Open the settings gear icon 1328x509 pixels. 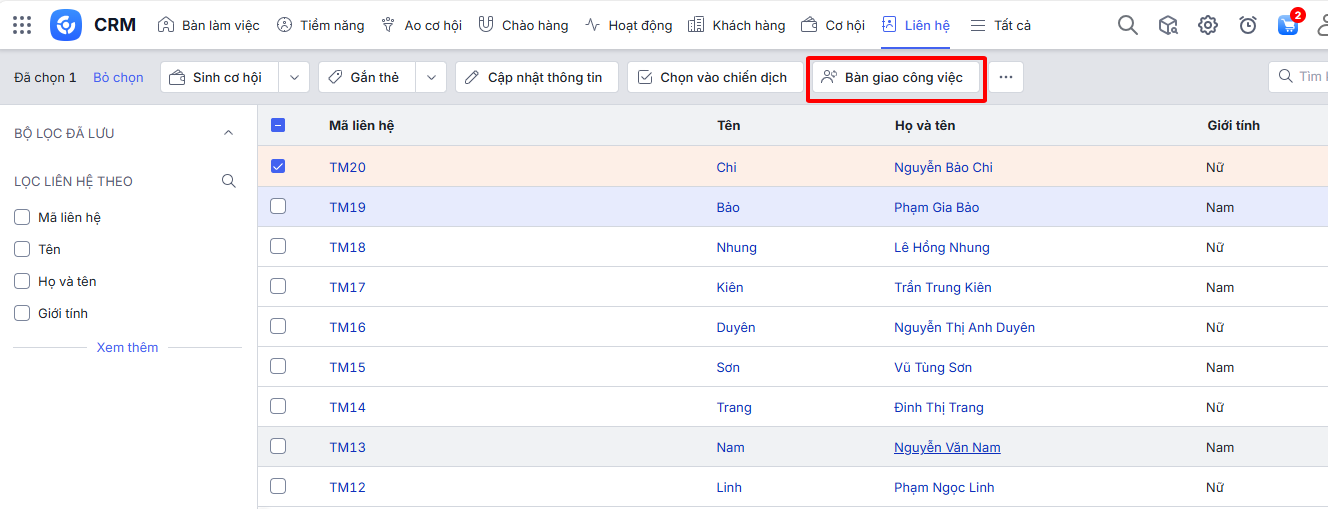tap(1208, 25)
